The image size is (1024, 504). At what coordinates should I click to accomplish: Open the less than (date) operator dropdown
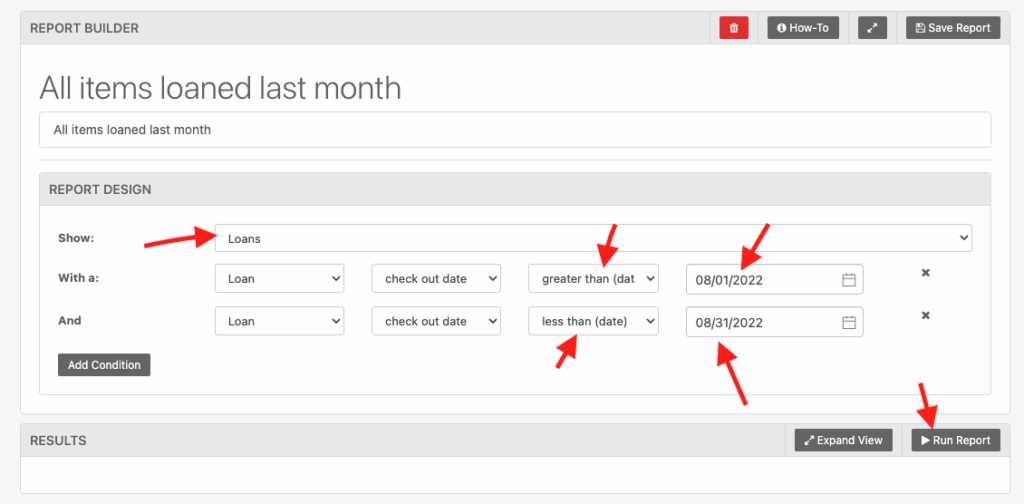tap(593, 321)
